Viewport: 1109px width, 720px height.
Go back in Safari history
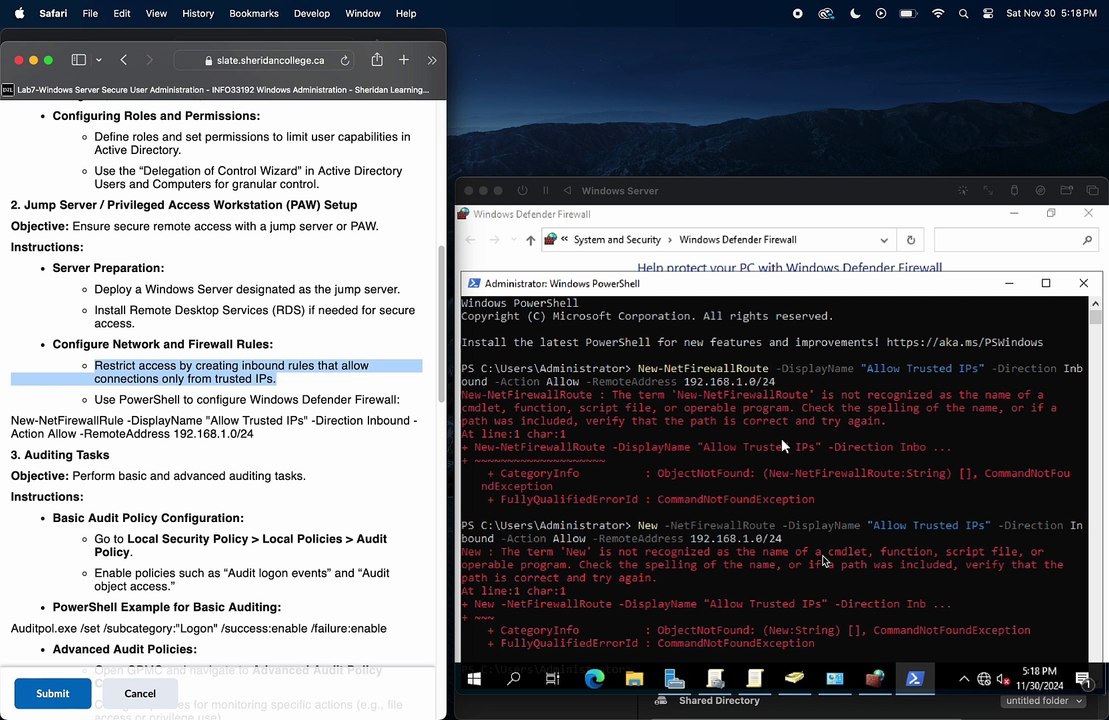[x=124, y=60]
